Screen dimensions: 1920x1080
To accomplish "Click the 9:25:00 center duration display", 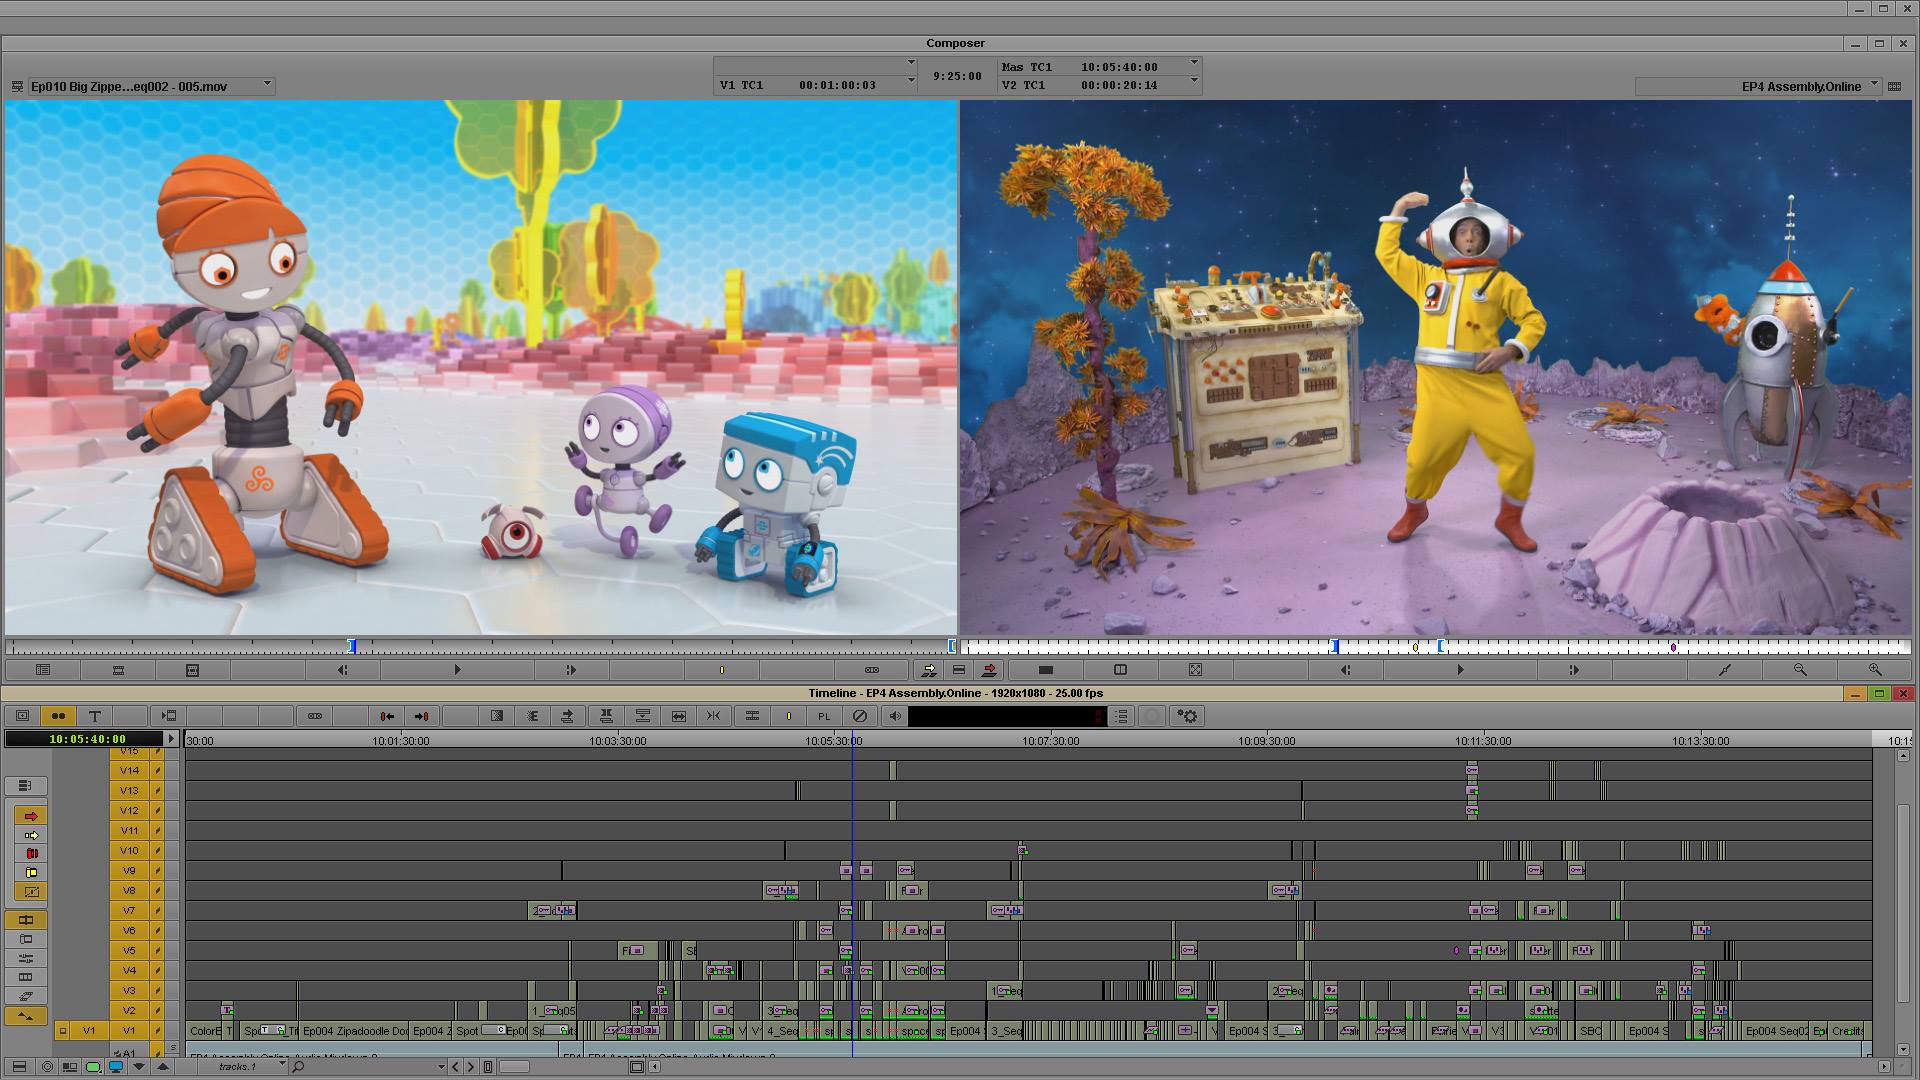I will [x=957, y=75].
